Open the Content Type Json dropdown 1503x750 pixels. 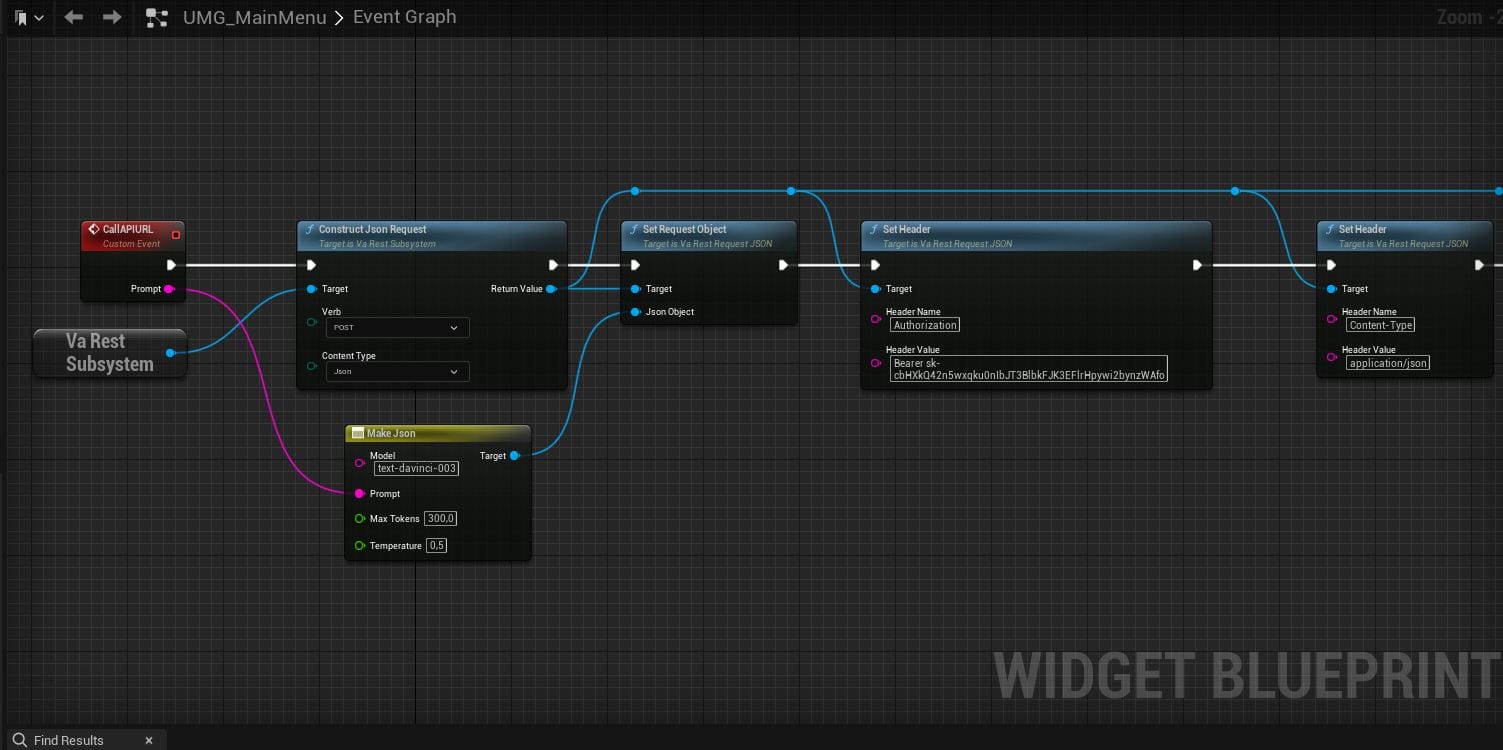[397, 372]
